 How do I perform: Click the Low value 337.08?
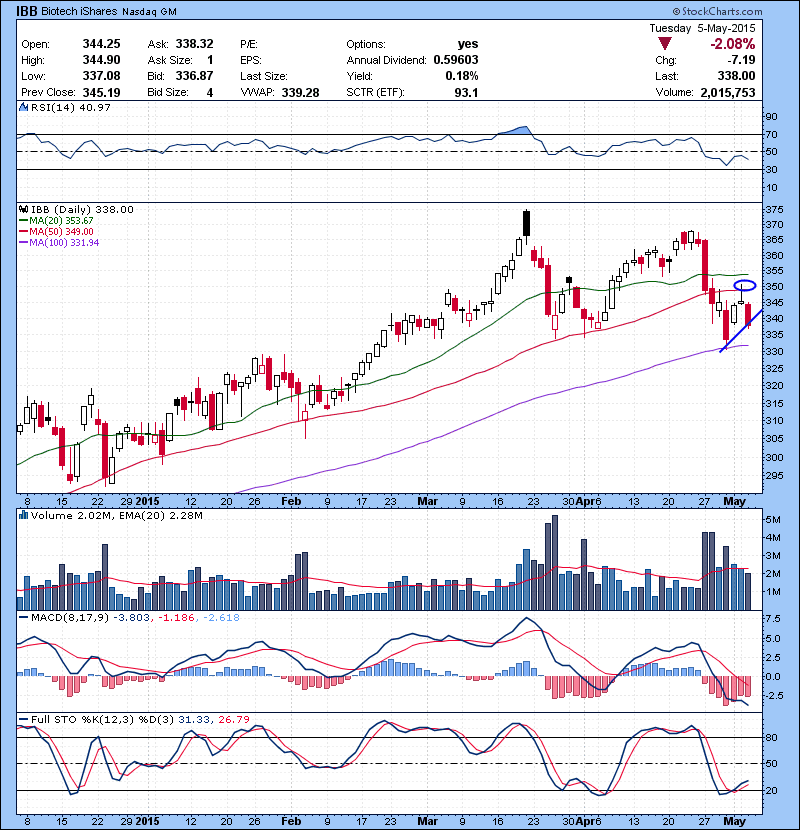[x=101, y=76]
